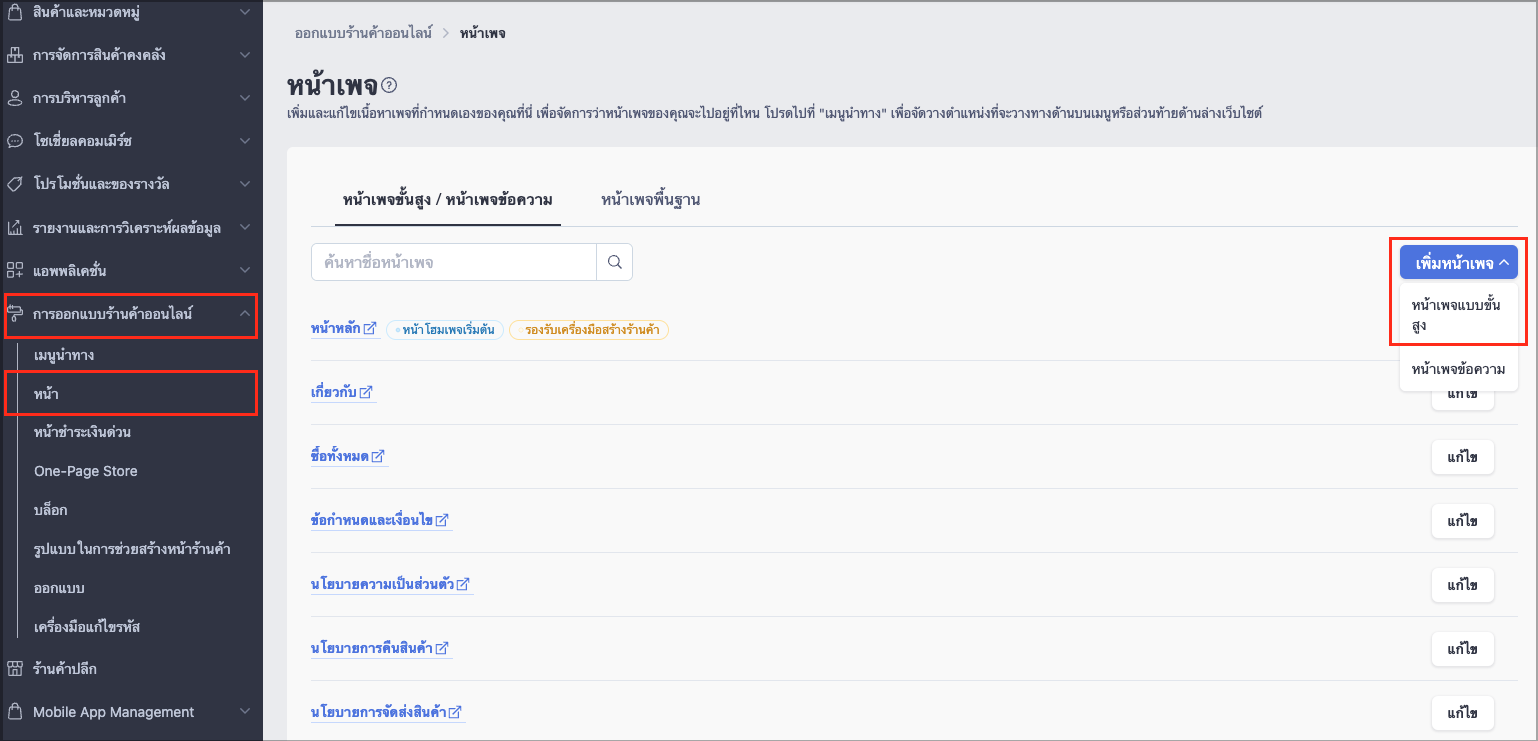1538x741 pixels.
Task: Collapse การออกแบบร้านค้าออนไลน์ chevron
Action: point(245,314)
